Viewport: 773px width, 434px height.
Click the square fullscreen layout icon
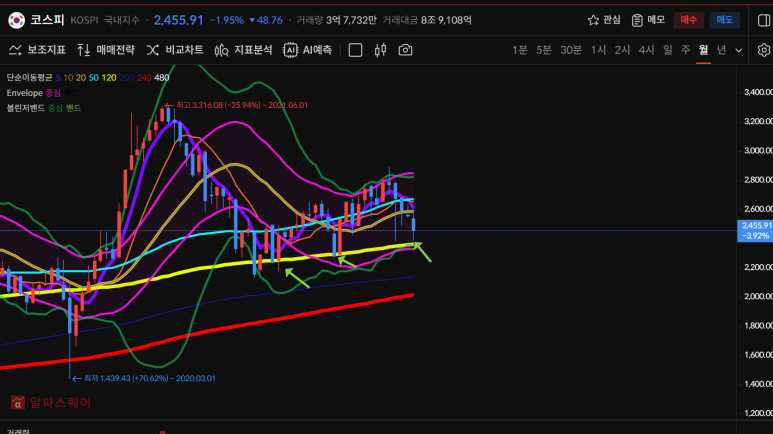(355, 50)
